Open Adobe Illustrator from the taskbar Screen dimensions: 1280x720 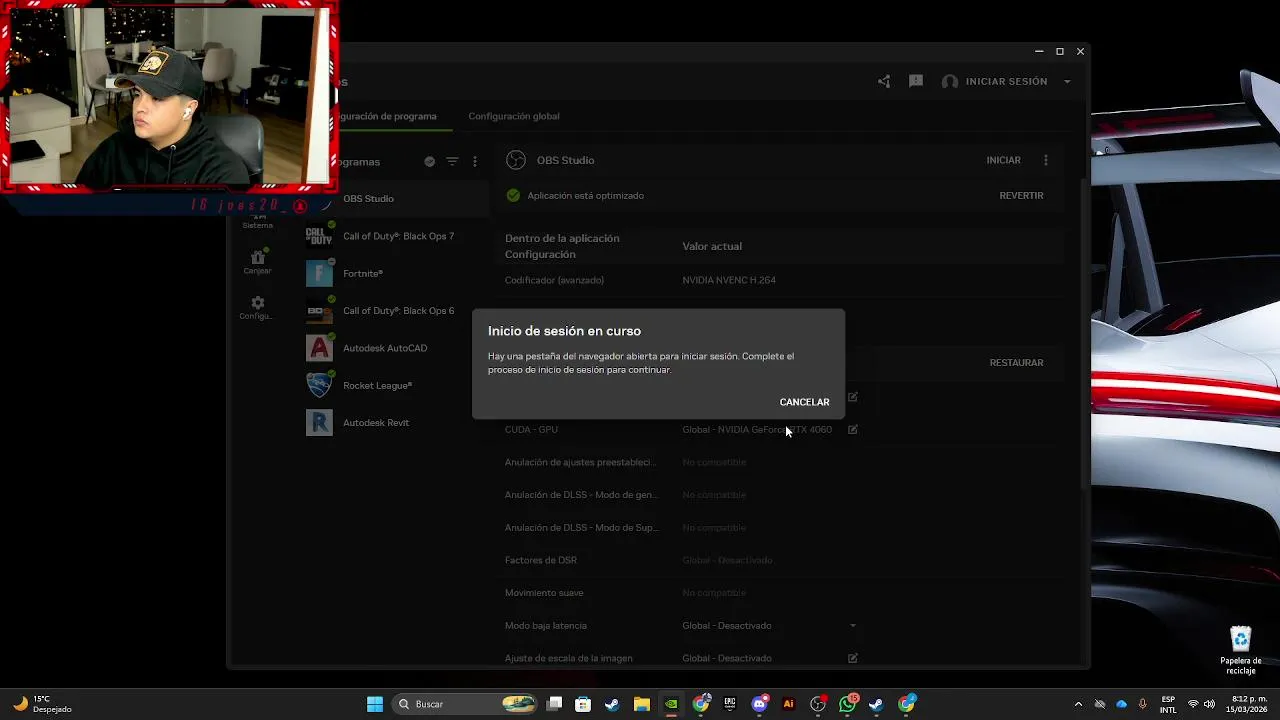[x=788, y=704]
